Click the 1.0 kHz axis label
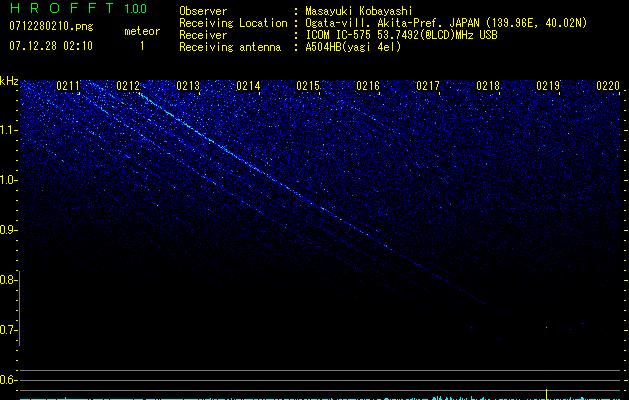Viewport: 629px width, 400px height. (x=8, y=180)
